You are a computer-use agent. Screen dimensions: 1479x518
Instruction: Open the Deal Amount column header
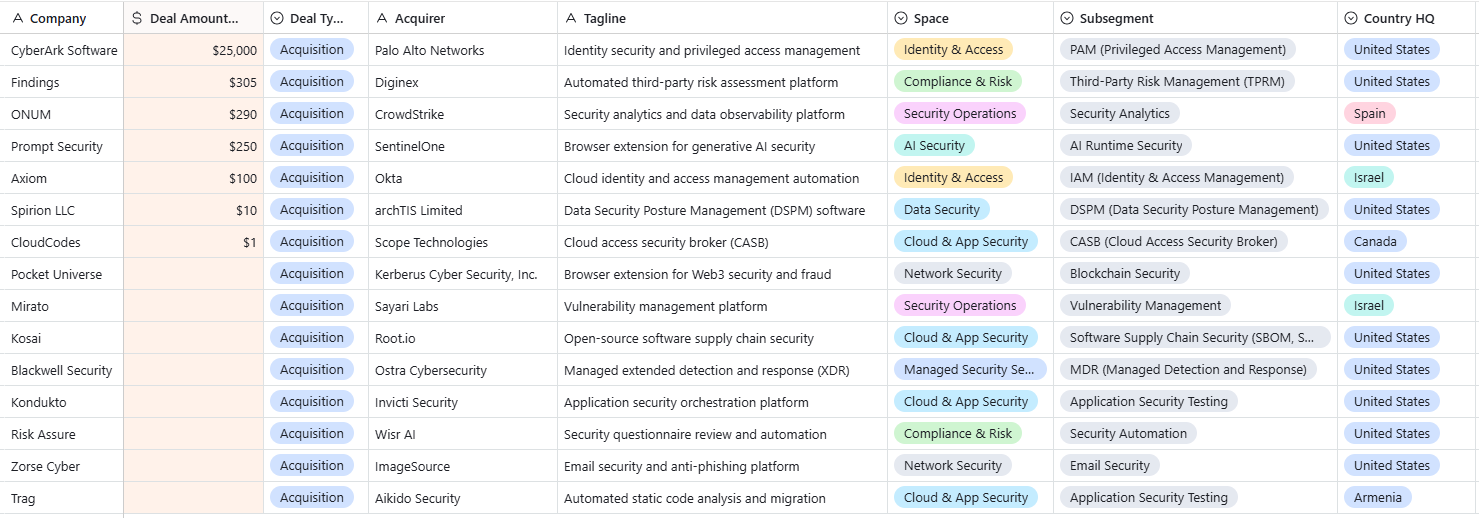194,18
